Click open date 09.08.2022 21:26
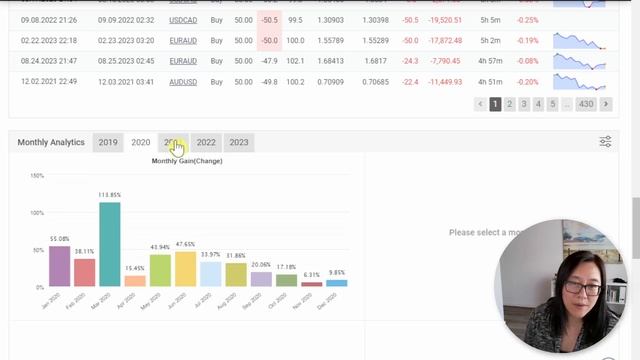 coord(49,20)
